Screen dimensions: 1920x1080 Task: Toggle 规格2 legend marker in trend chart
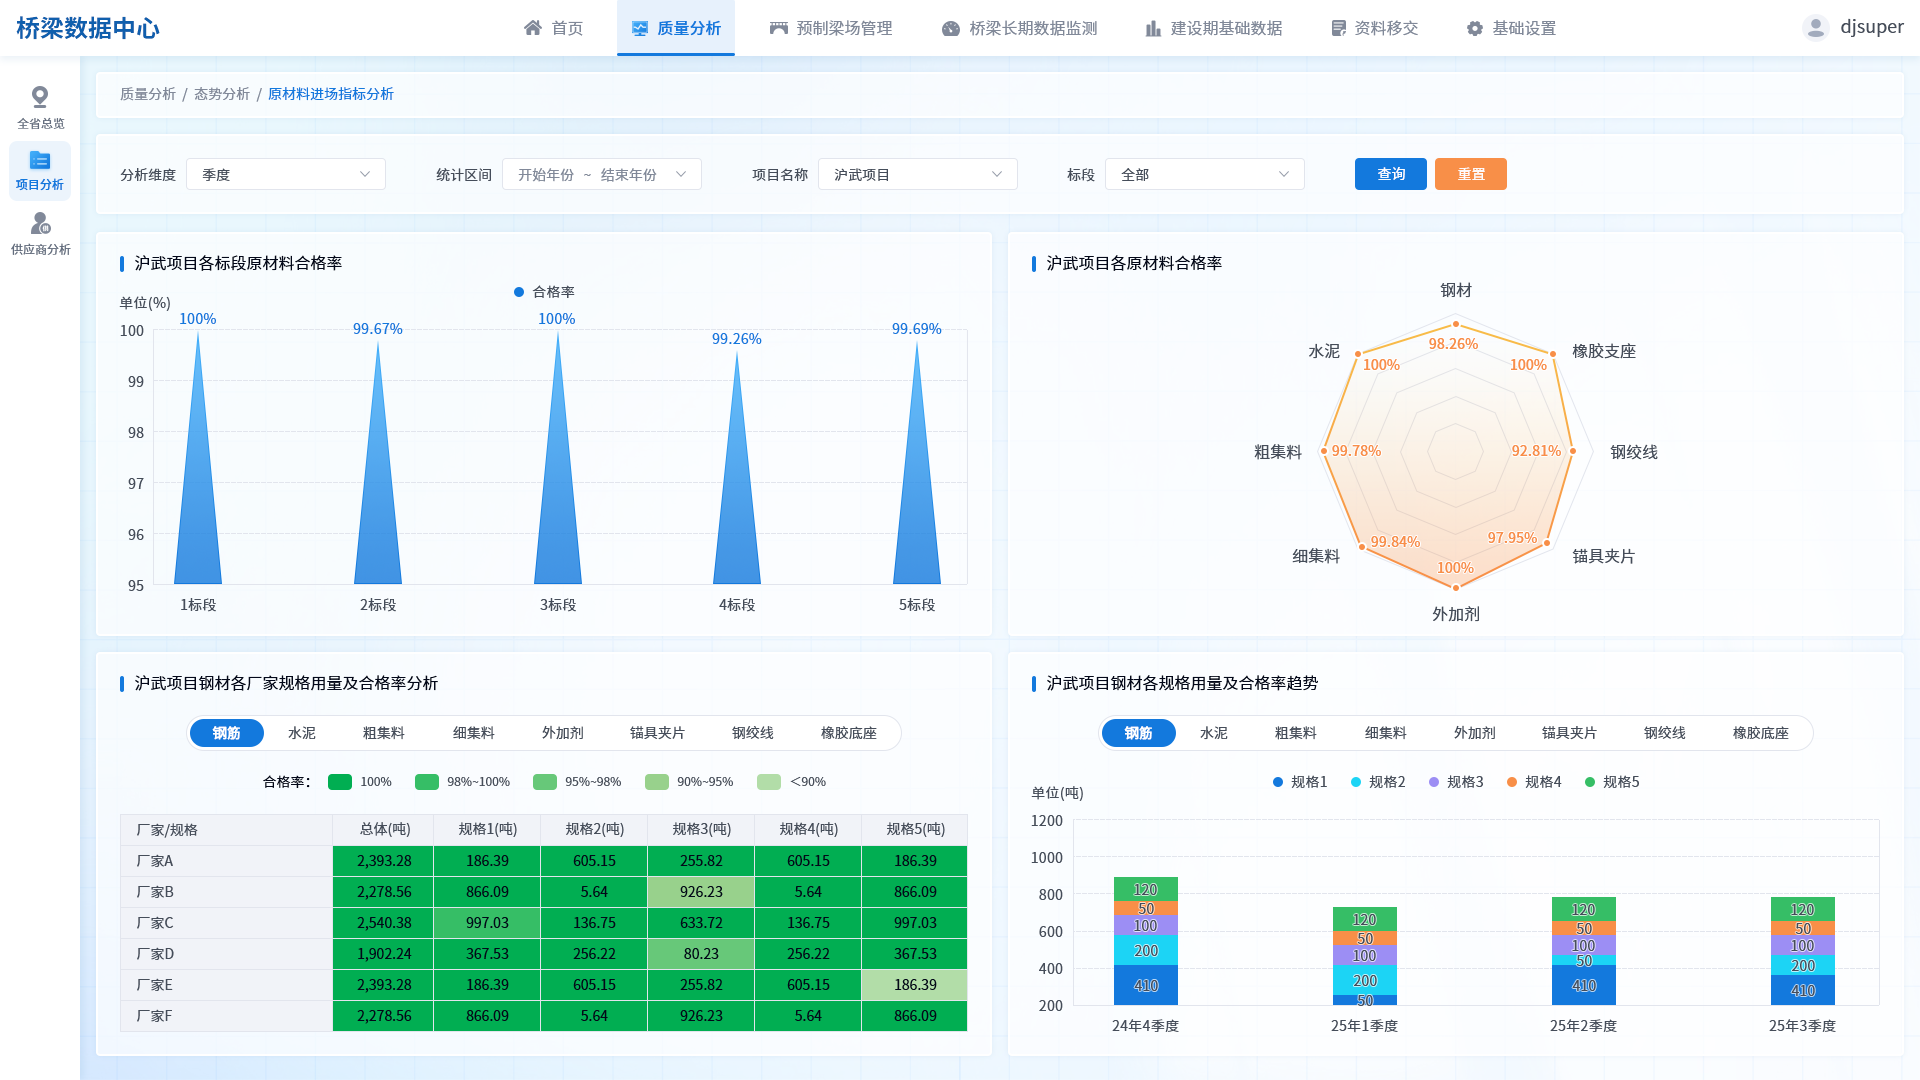(x=1356, y=782)
